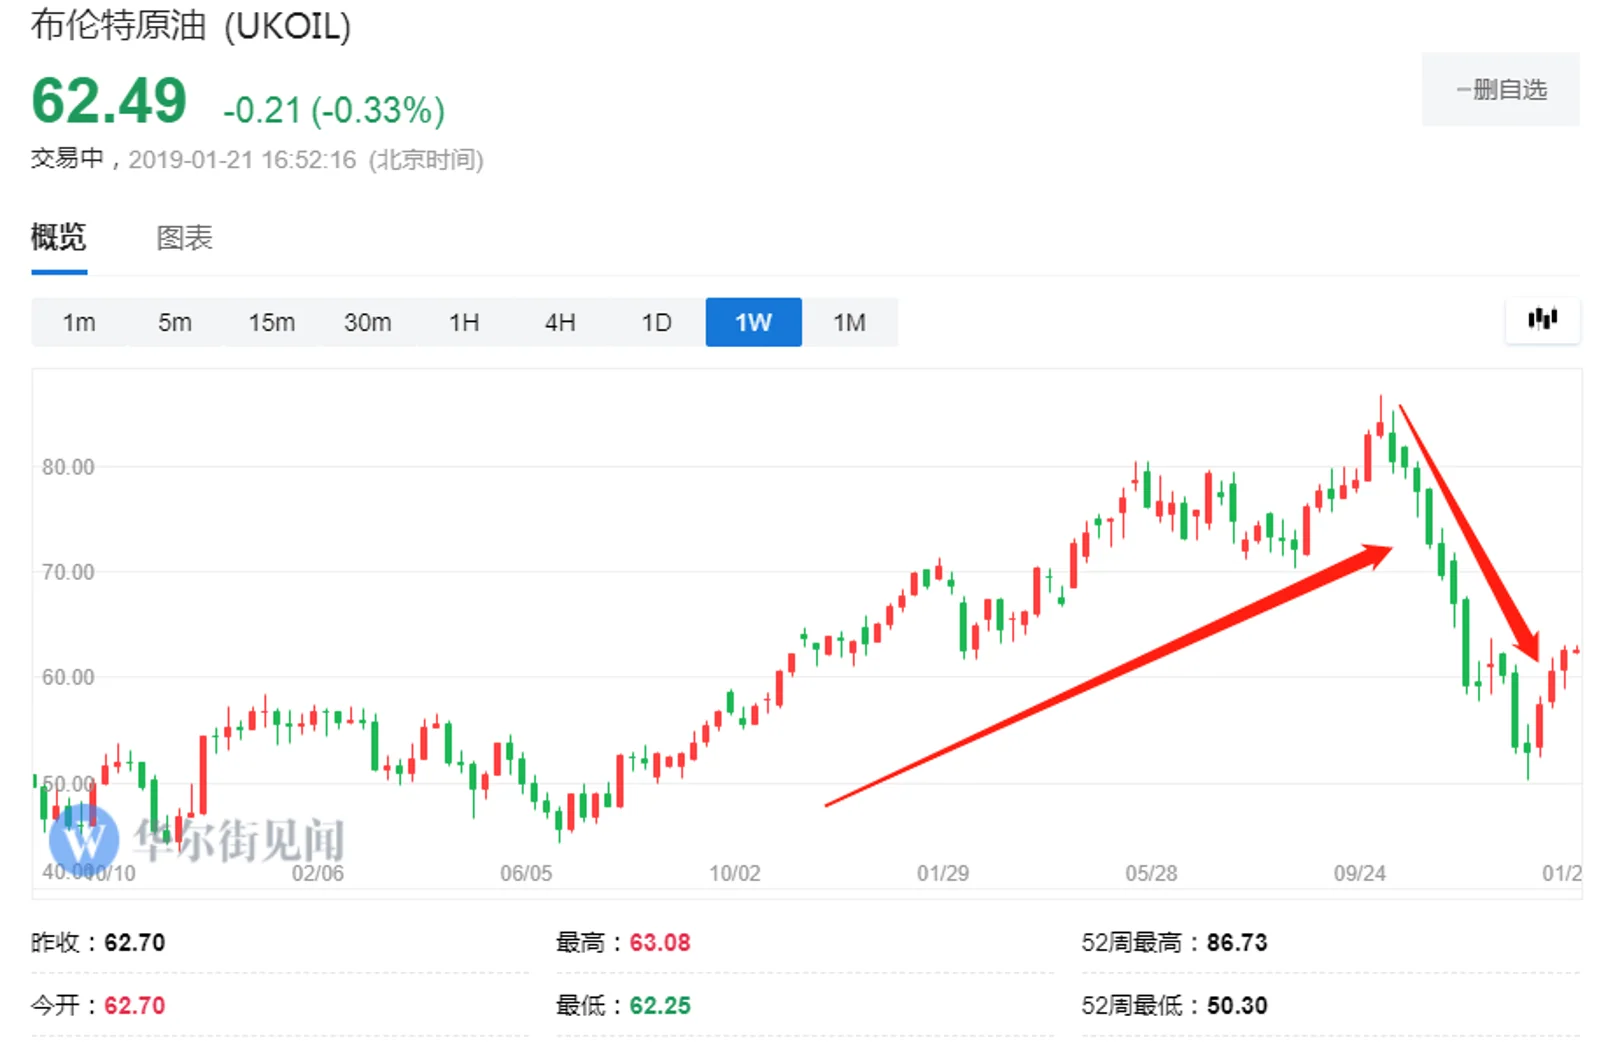The width and height of the screenshot is (1599, 1063).
Task: Switch chart to 1H interval
Action: 464,323
